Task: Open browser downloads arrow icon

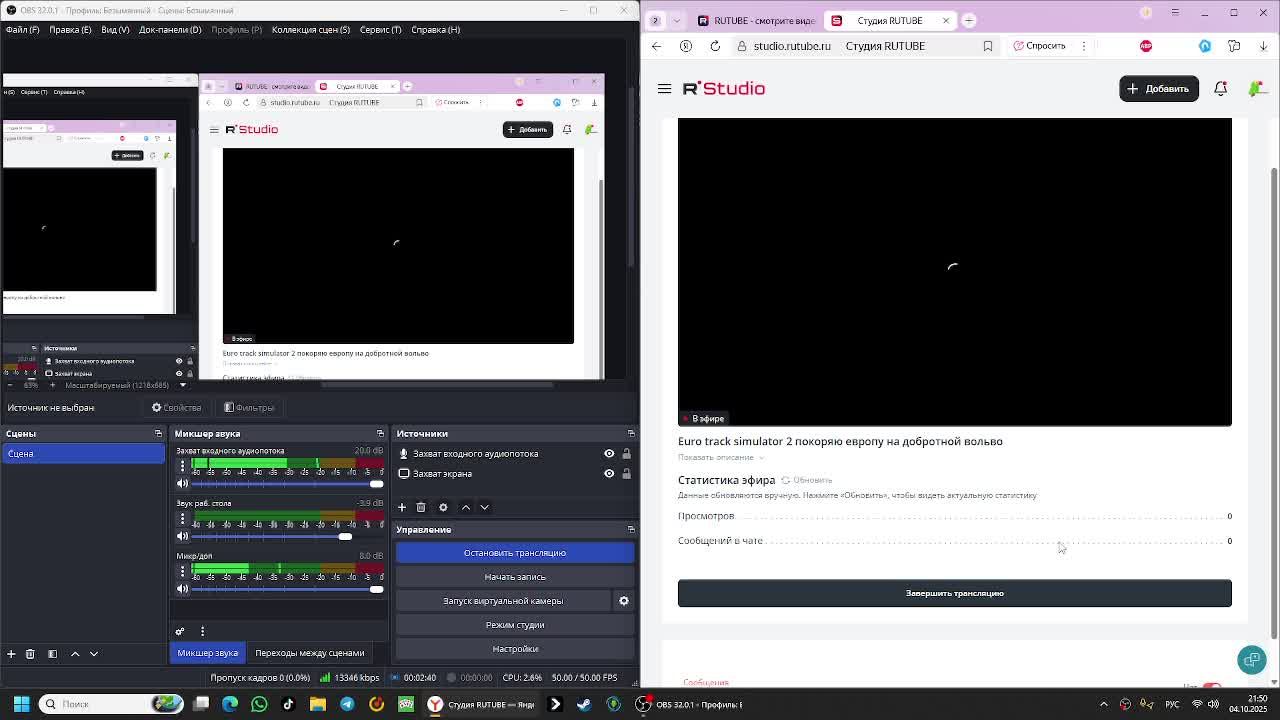Action: pyautogui.click(x=1263, y=46)
